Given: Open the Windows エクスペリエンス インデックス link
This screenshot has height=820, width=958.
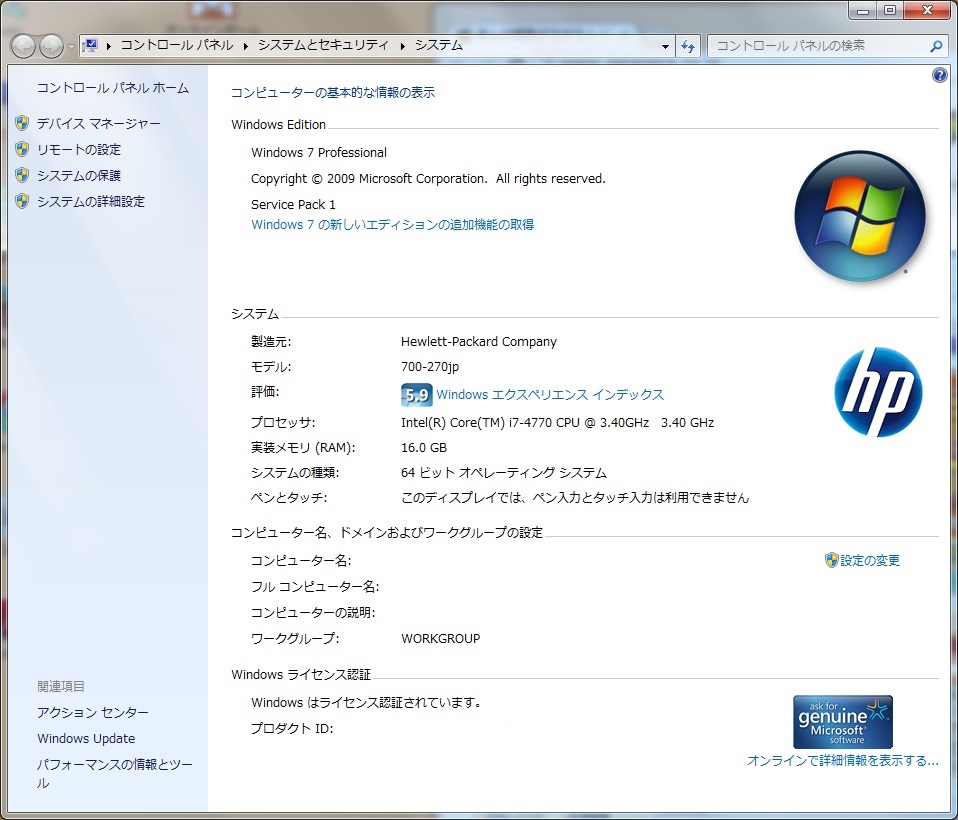Looking at the screenshot, I should pos(550,395).
